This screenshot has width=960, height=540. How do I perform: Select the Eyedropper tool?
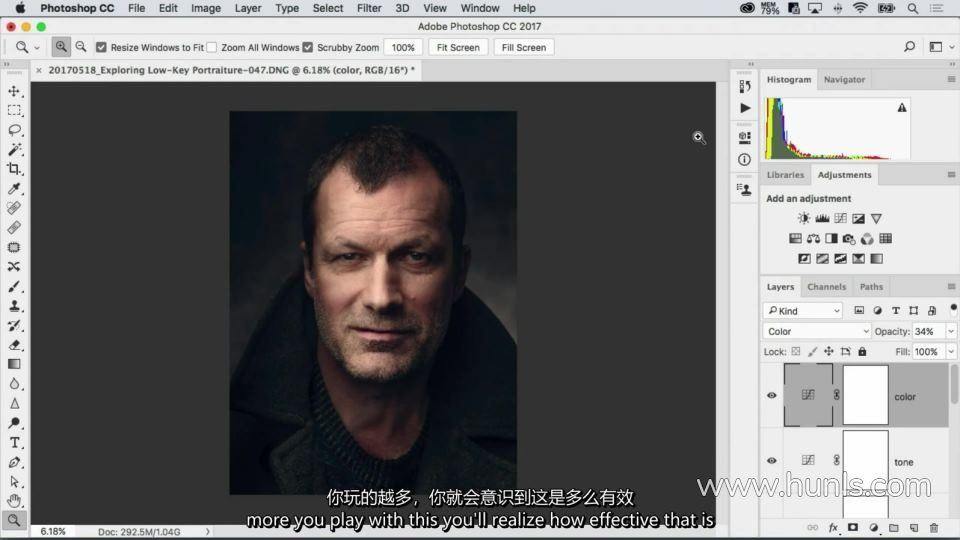[14, 189]
